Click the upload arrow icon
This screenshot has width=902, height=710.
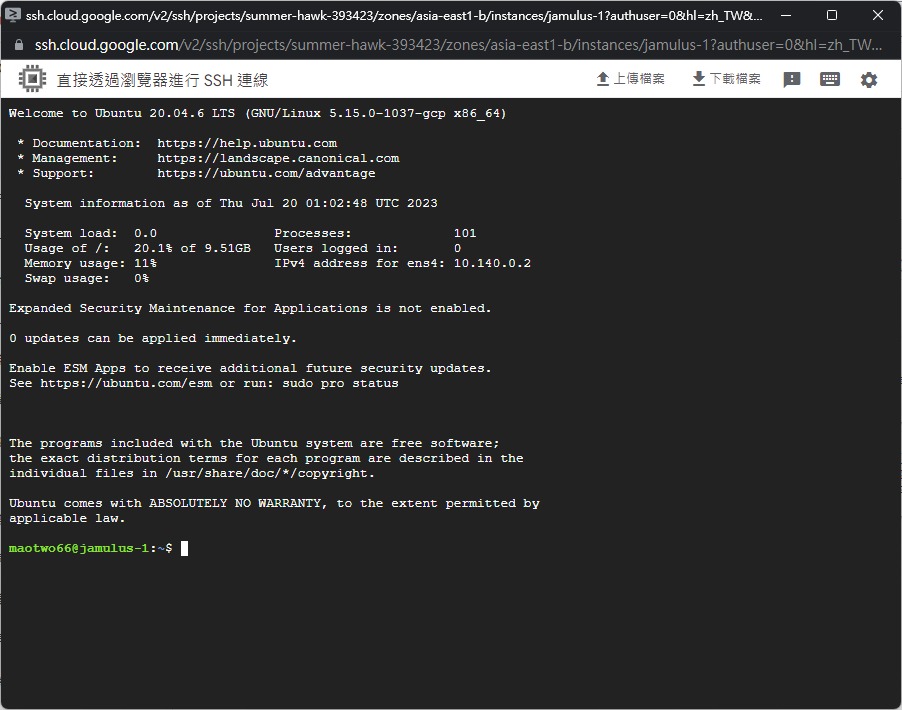[x=603, y=79]
